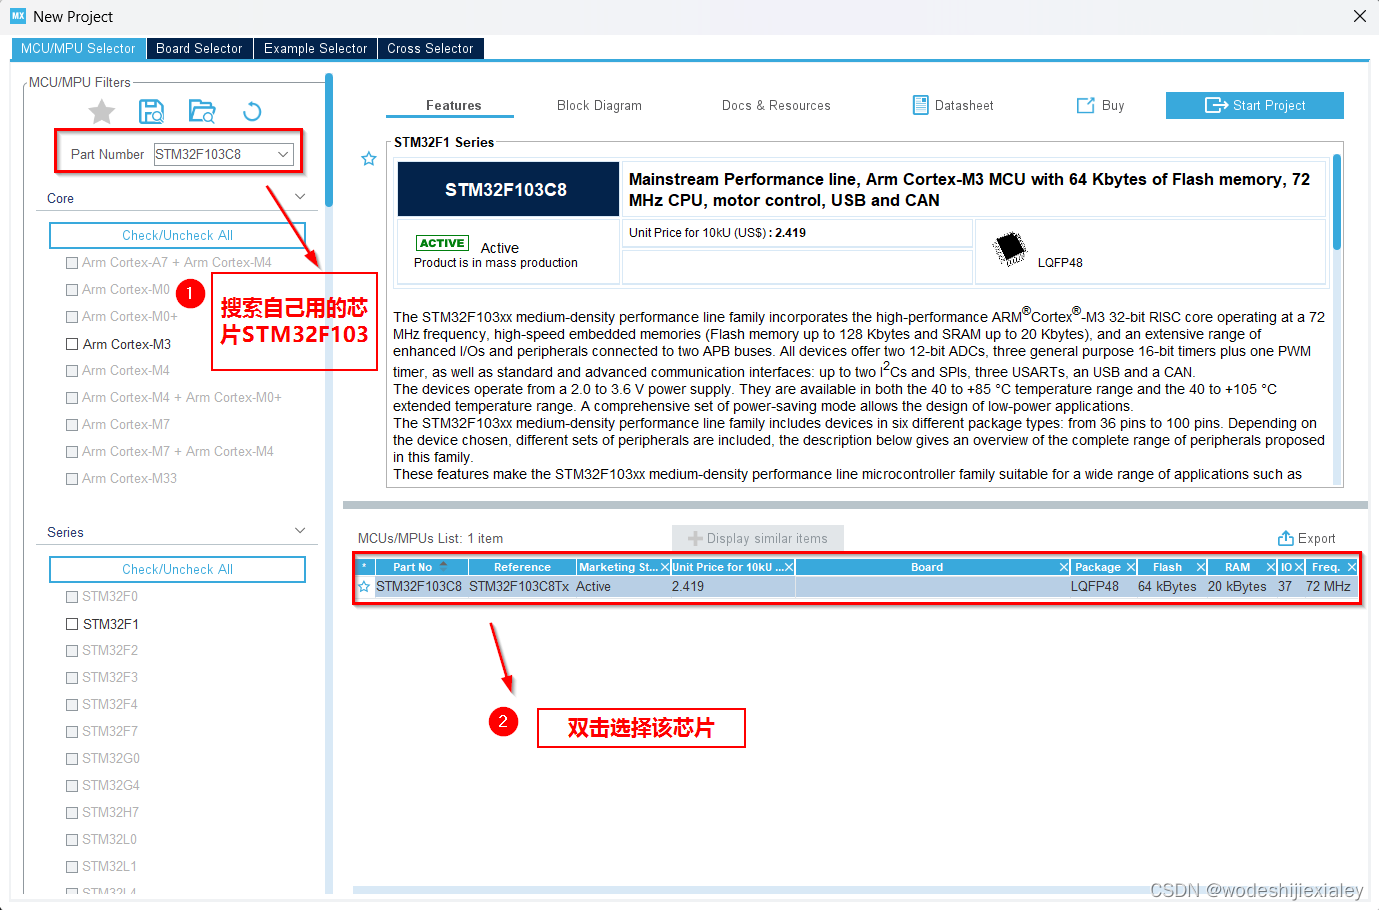Collapse the Core filter section
Viewport: 1379px width, 910px height.
(x=300, y=197)
